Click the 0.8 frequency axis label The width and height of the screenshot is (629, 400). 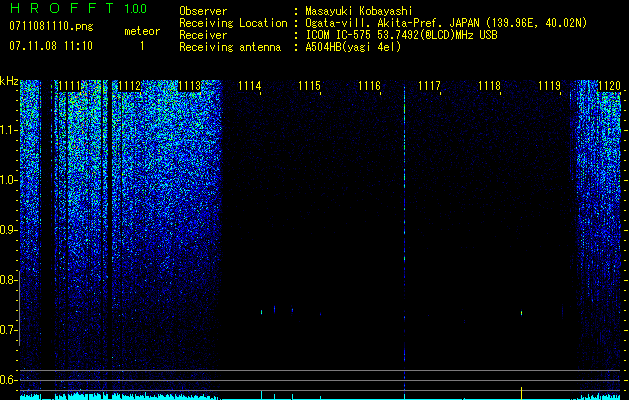click(x=8, y=280)
